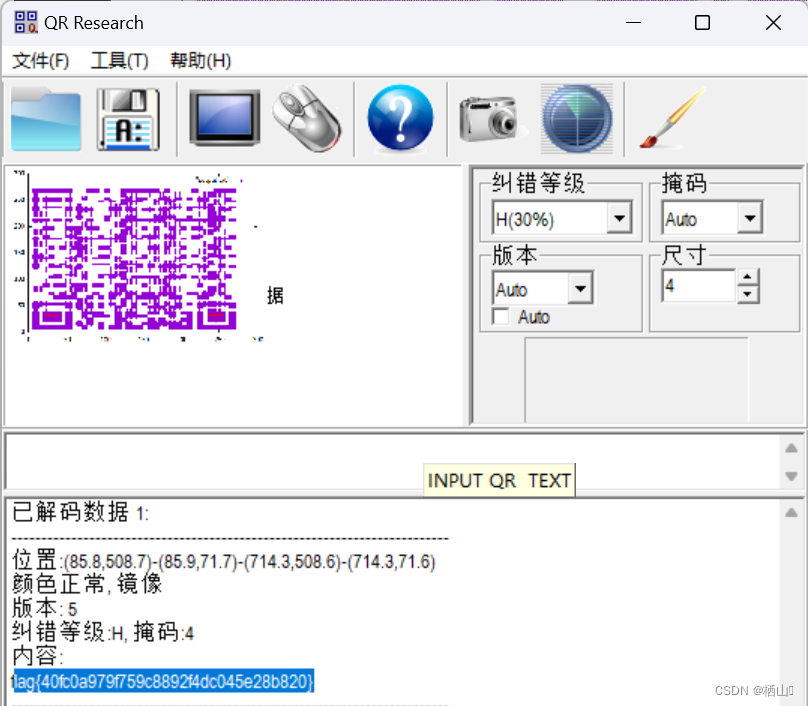Minimize the QR Research window
The height and width of the screenshot is (706, 808).
click(633, 23)
